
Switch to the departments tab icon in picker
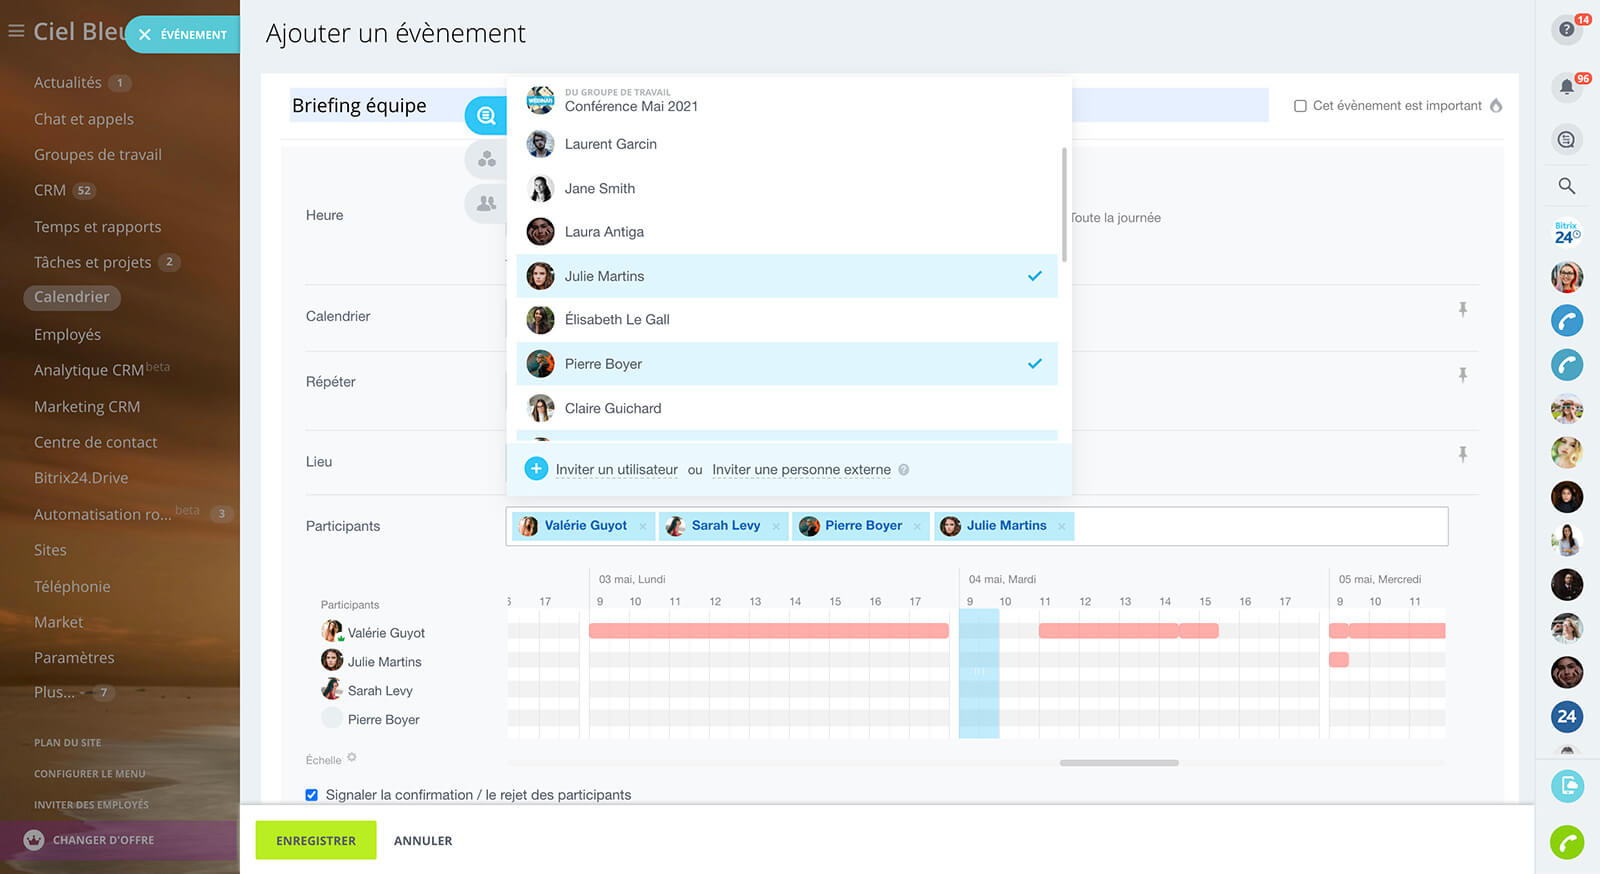tap(486, 160)
